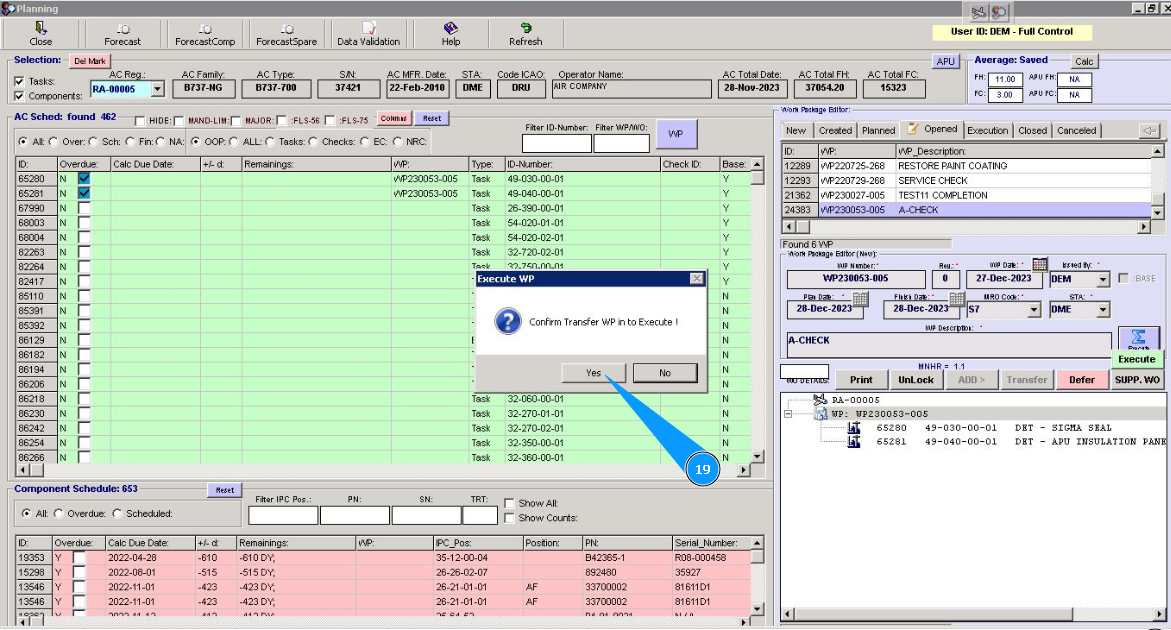Viewport: 1171px width, 630px height.
Task: Collapse the WP230053-005 tree node
Action: (790, 414)
